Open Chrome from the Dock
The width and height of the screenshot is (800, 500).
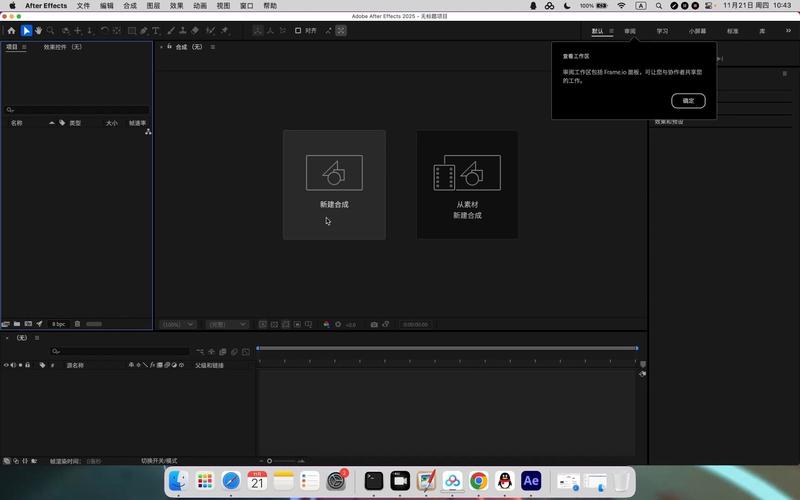click(479, 481)
